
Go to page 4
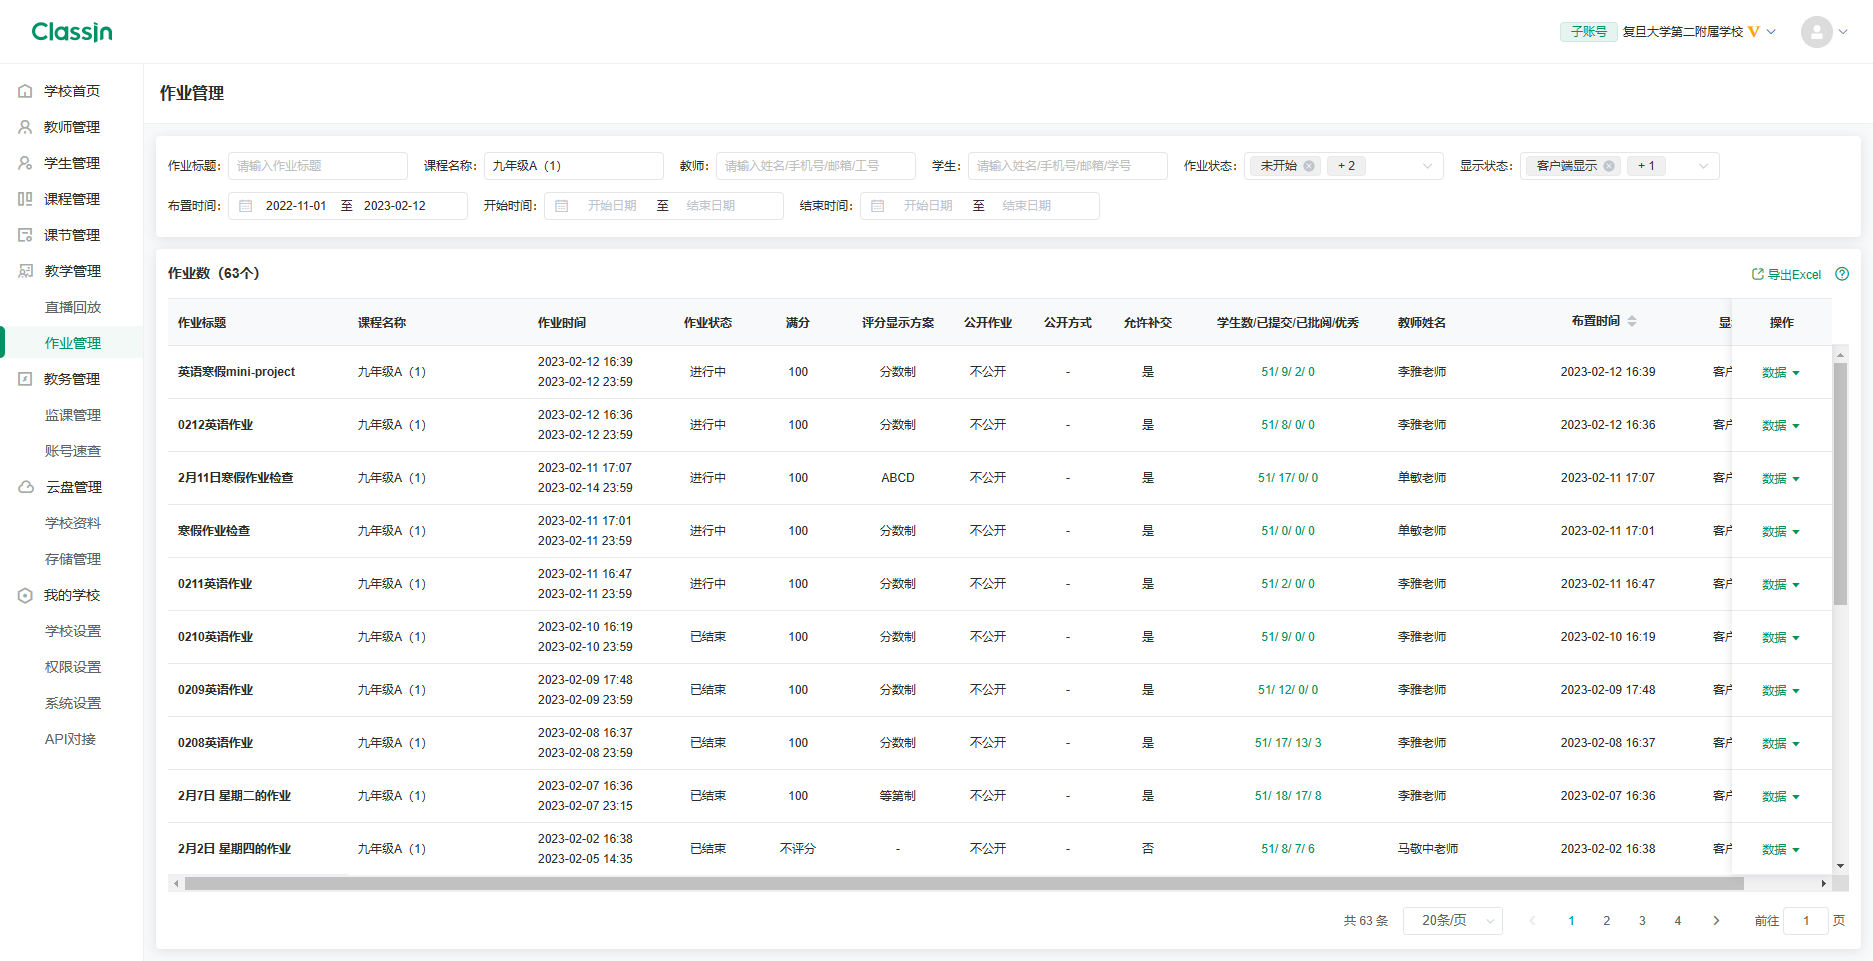[1678, 921]
